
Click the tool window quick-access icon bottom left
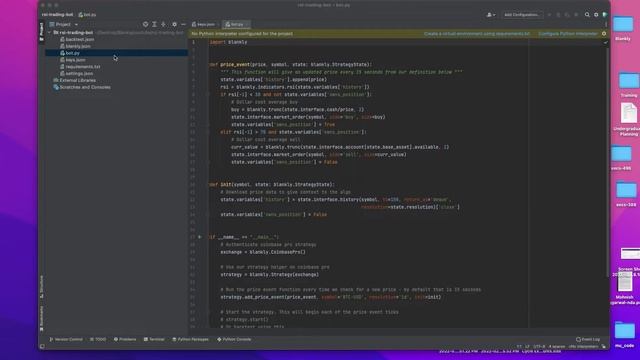tap(42, 347)
